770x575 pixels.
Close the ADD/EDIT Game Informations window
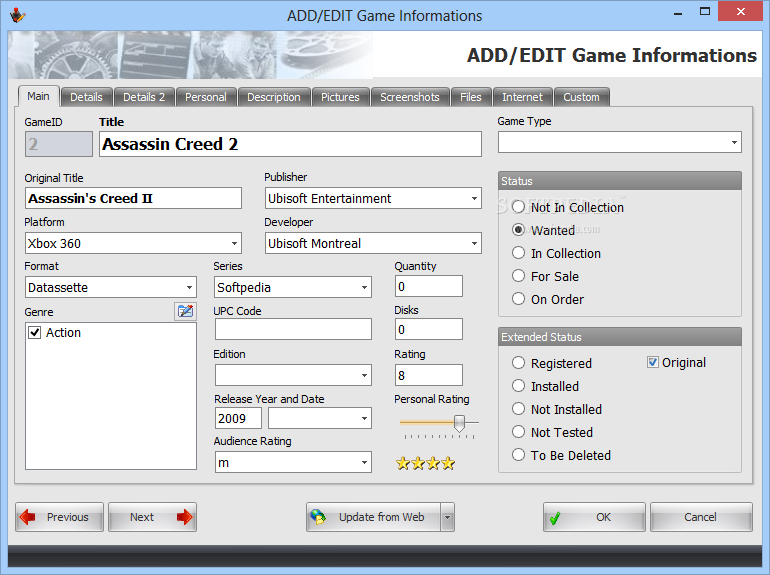click(x=741, y=12)
